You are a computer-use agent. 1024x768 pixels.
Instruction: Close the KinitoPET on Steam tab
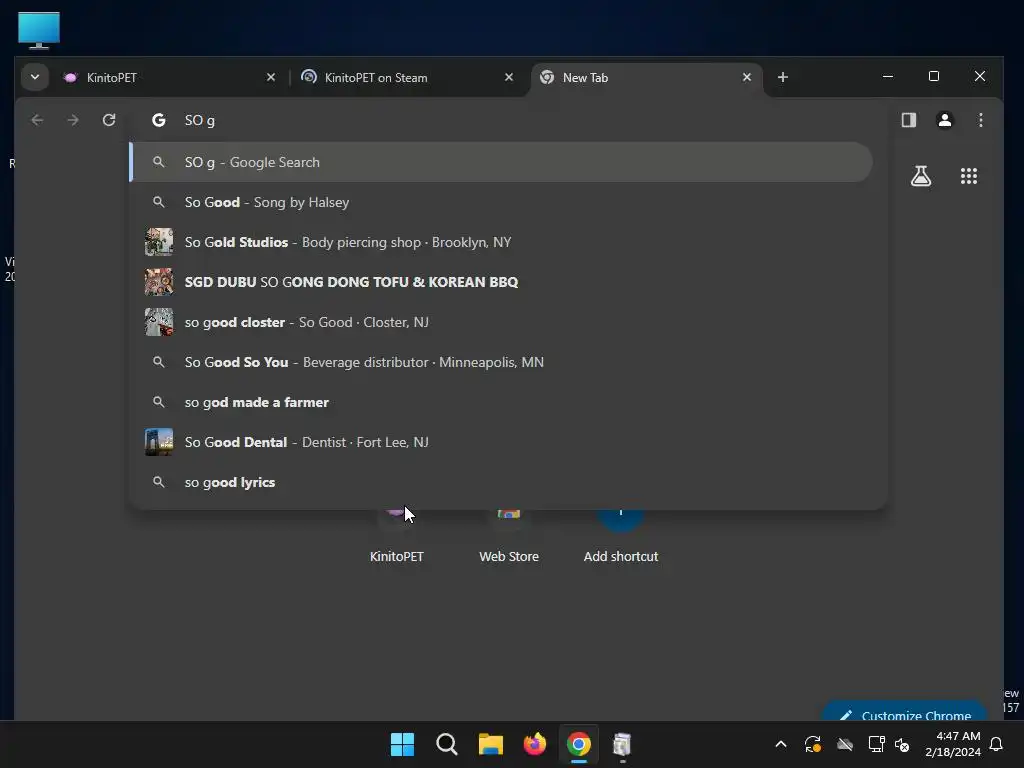(x=509, y=77)
